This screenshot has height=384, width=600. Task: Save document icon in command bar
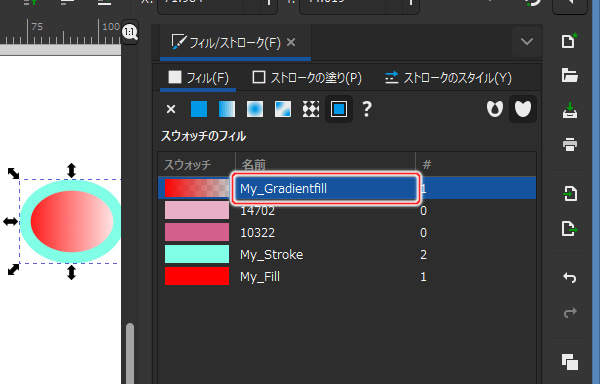[569, 110]
